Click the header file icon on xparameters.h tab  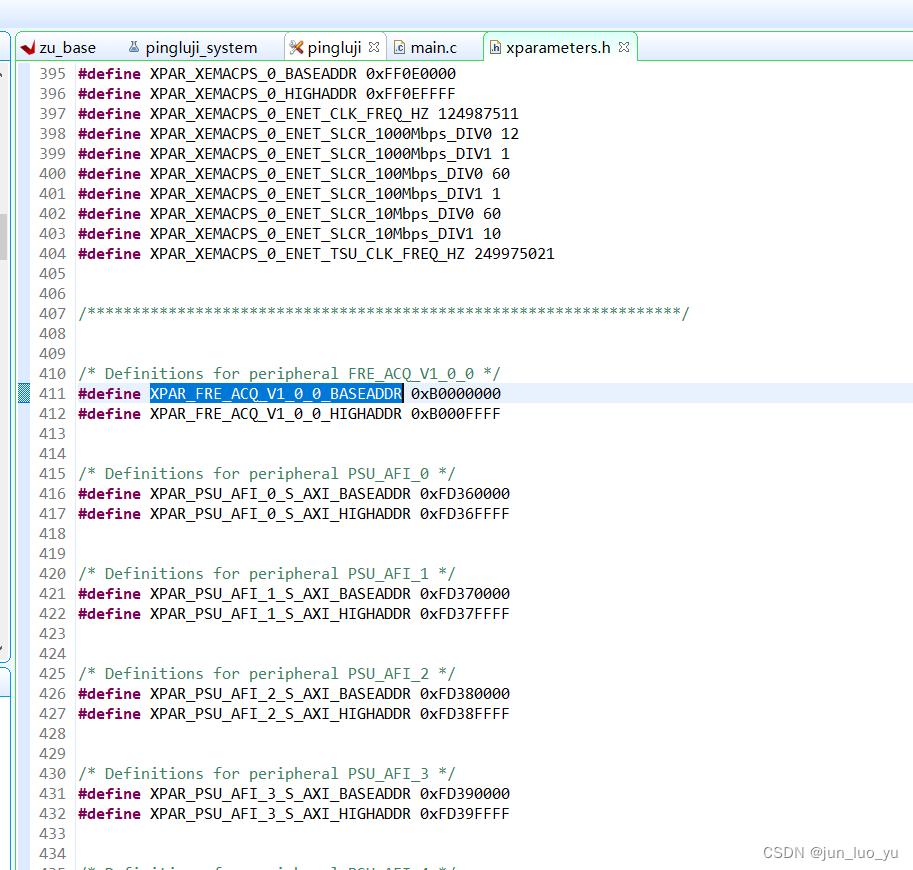pyautogui.click(x=495, y=47)
